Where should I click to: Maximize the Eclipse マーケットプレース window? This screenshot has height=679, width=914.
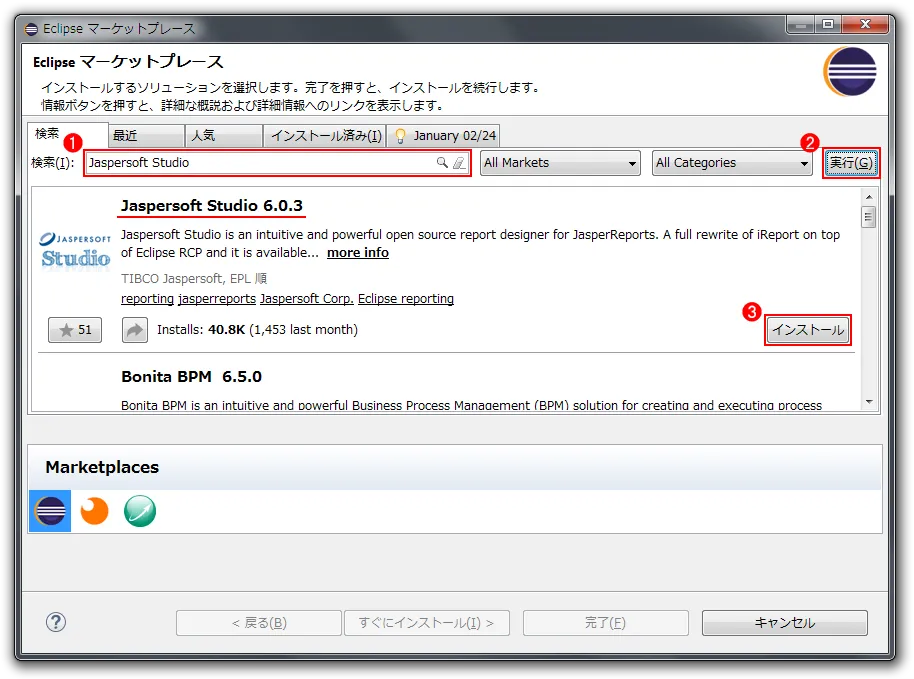[828, 24]
